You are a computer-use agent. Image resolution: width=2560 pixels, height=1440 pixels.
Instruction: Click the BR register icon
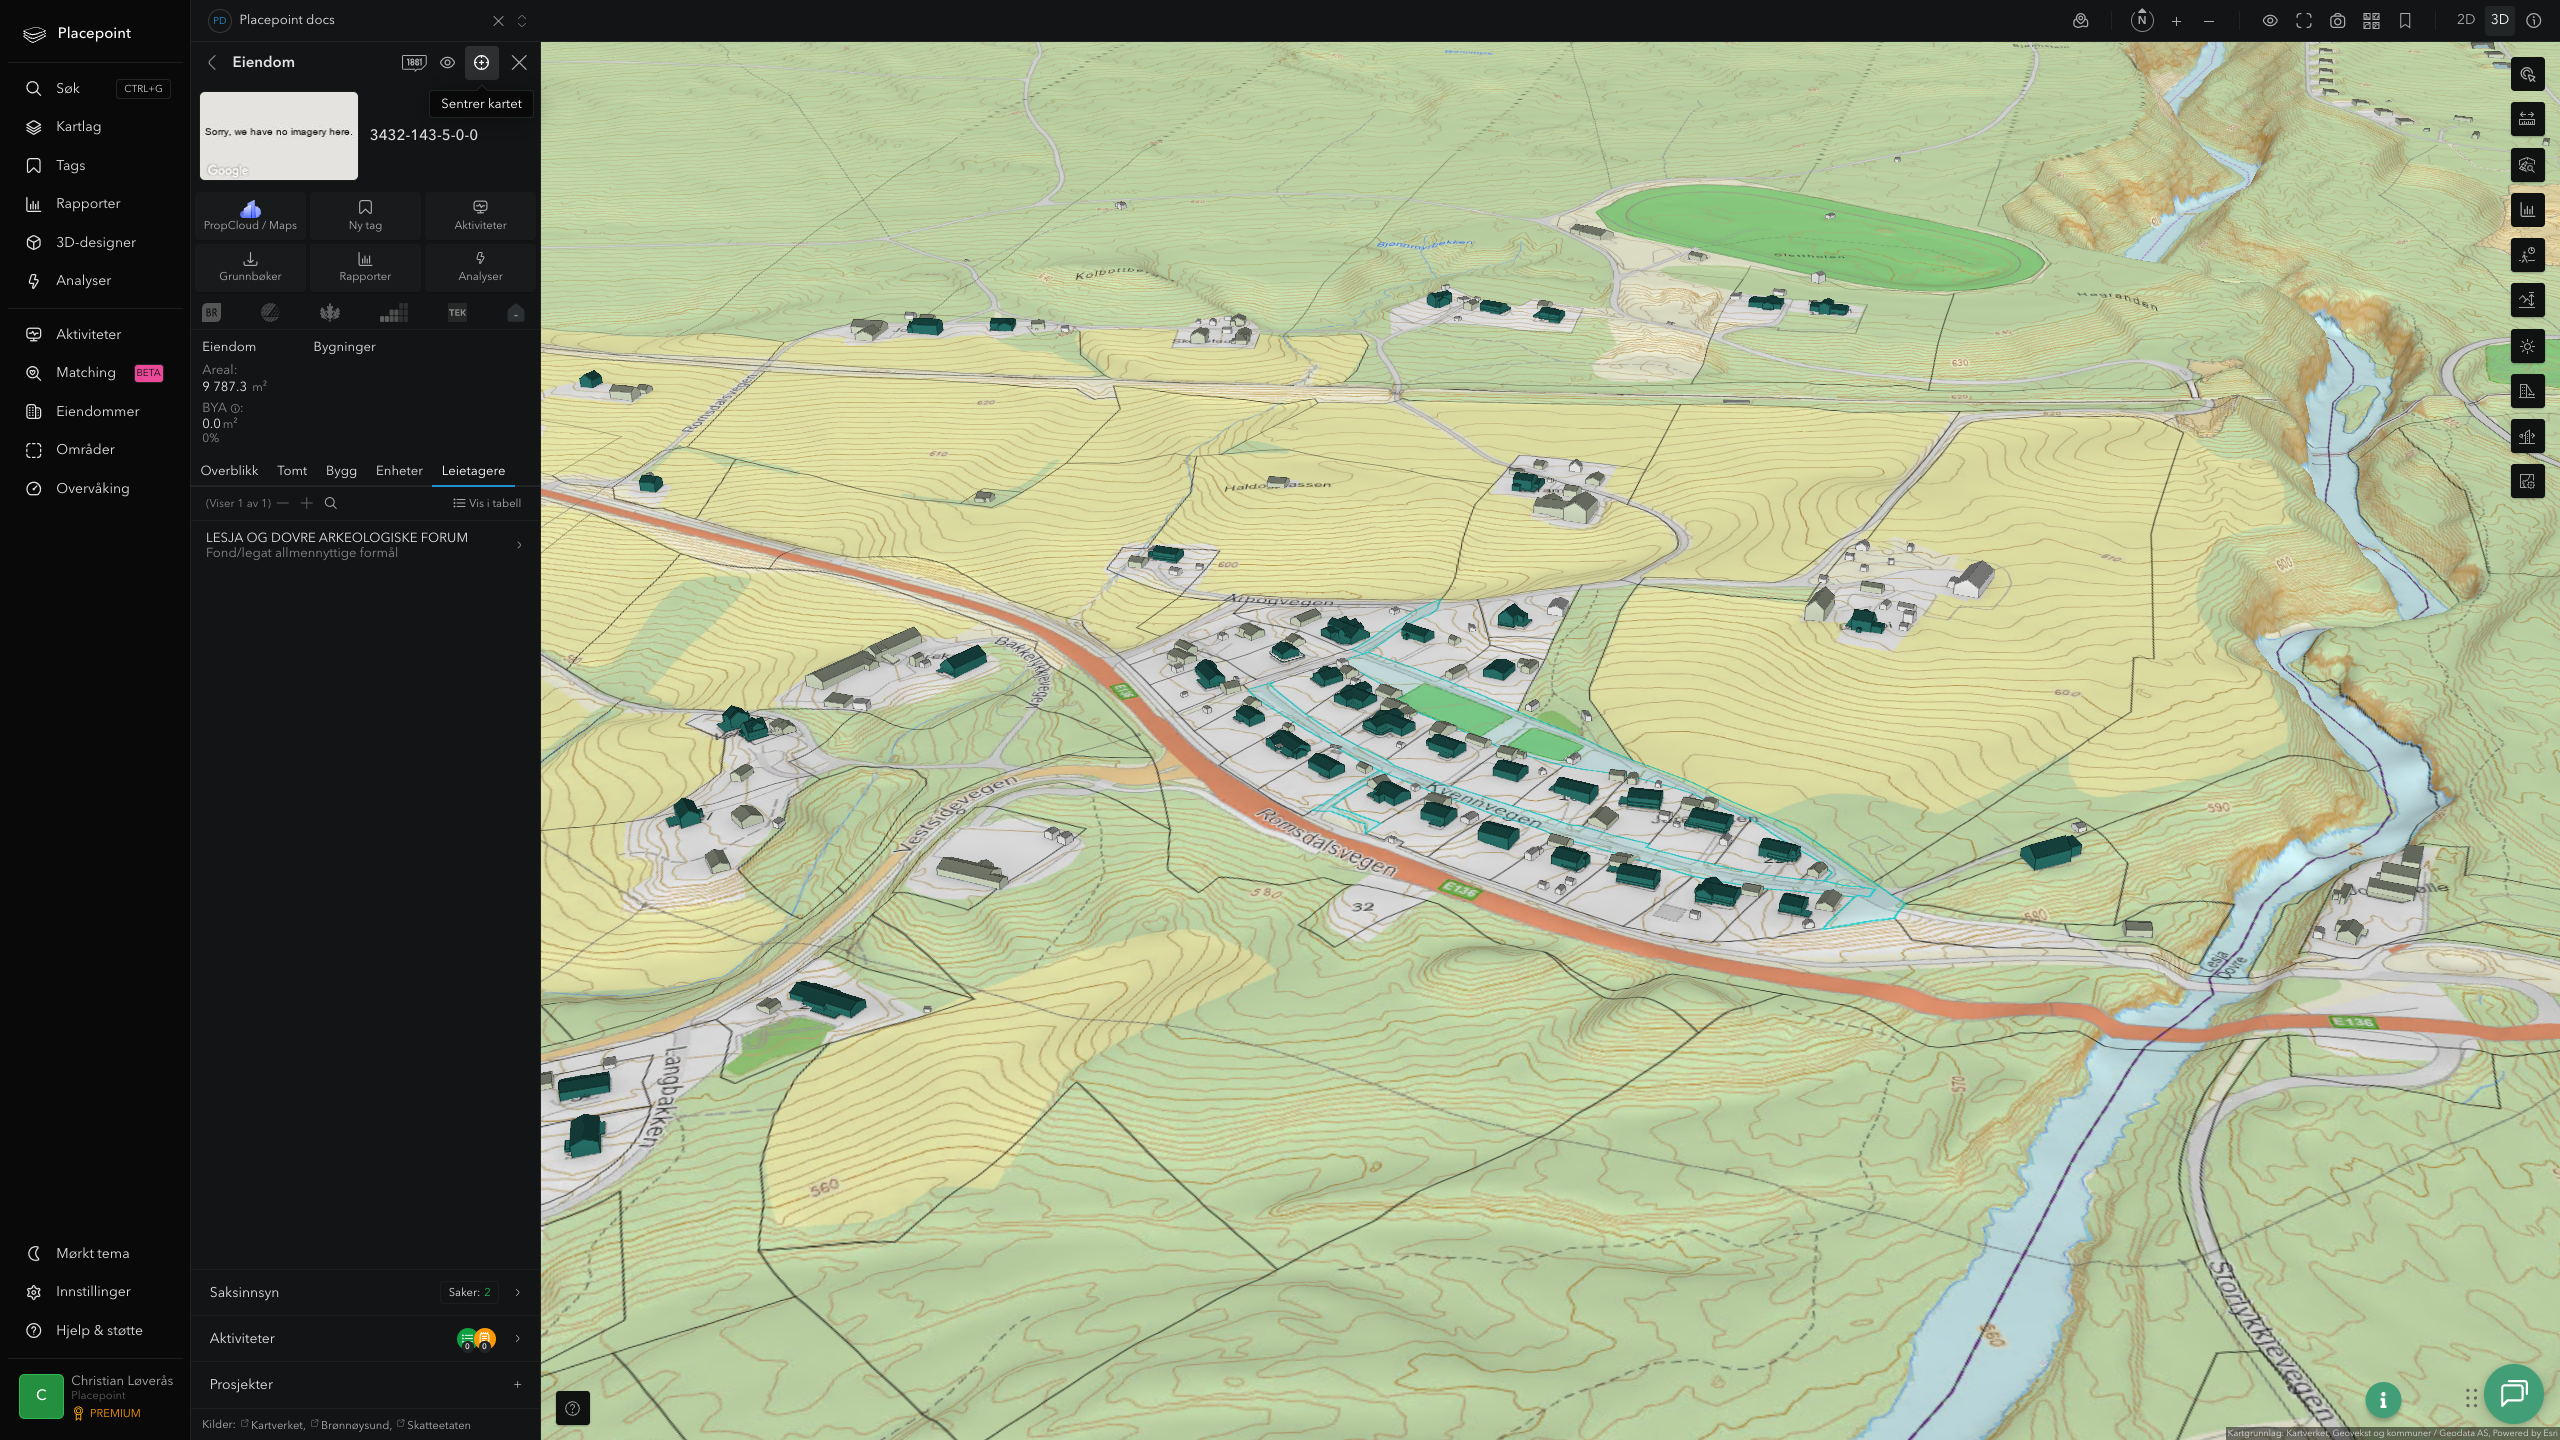pyautogui.click(x=211, y=313)
